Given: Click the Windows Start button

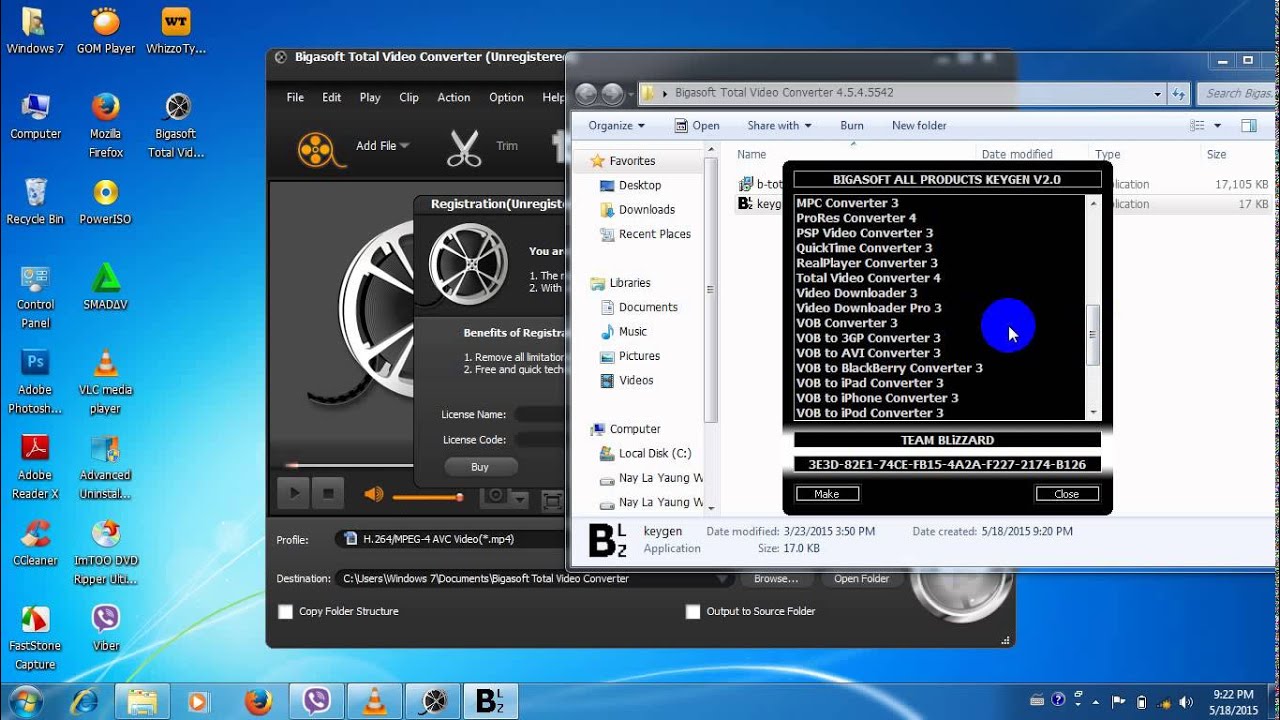Looking at the screenshot, I should (x=24, y=701).
